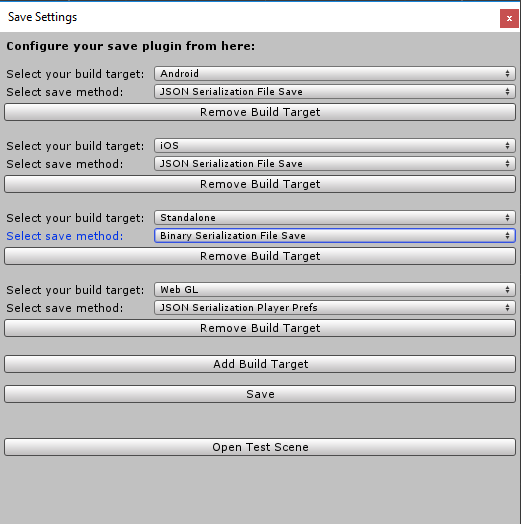Click the blue highlighted 'Select save method' label
Viewport: 521px width, 524px height.
pos(65,236)
